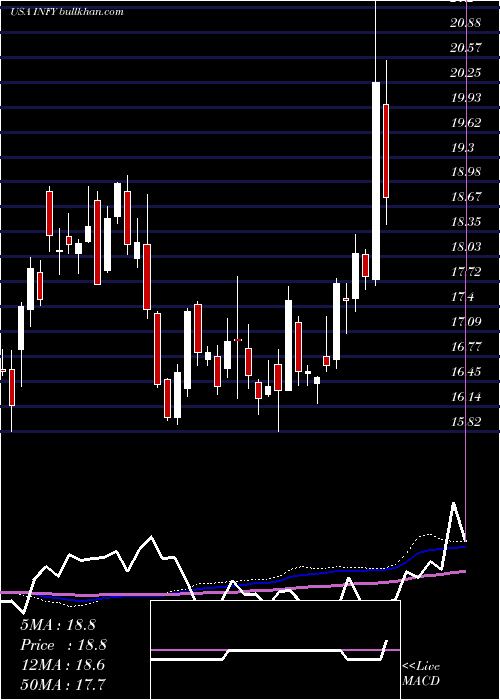Click the 18.03 price axis label

466,246
